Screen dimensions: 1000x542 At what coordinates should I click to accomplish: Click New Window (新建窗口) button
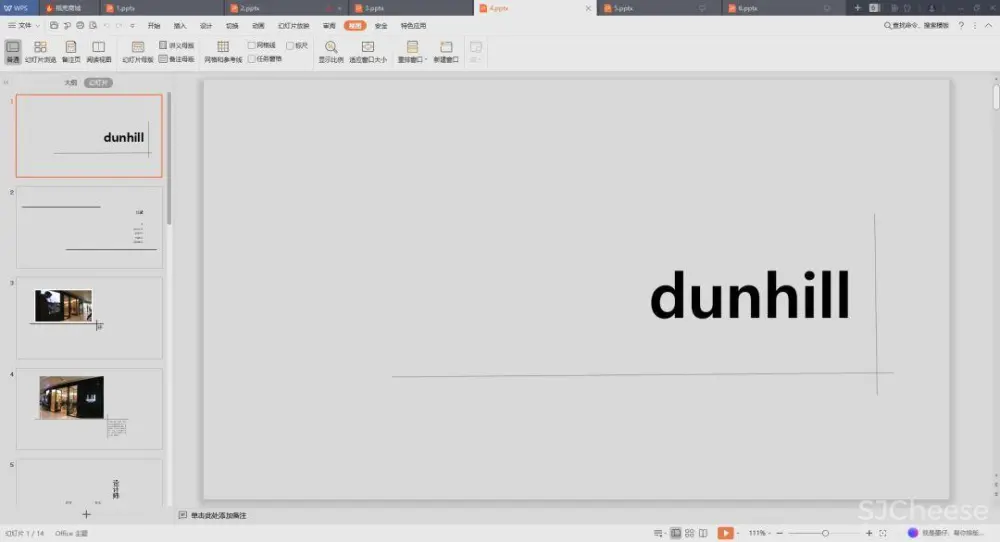coord(446,51)
